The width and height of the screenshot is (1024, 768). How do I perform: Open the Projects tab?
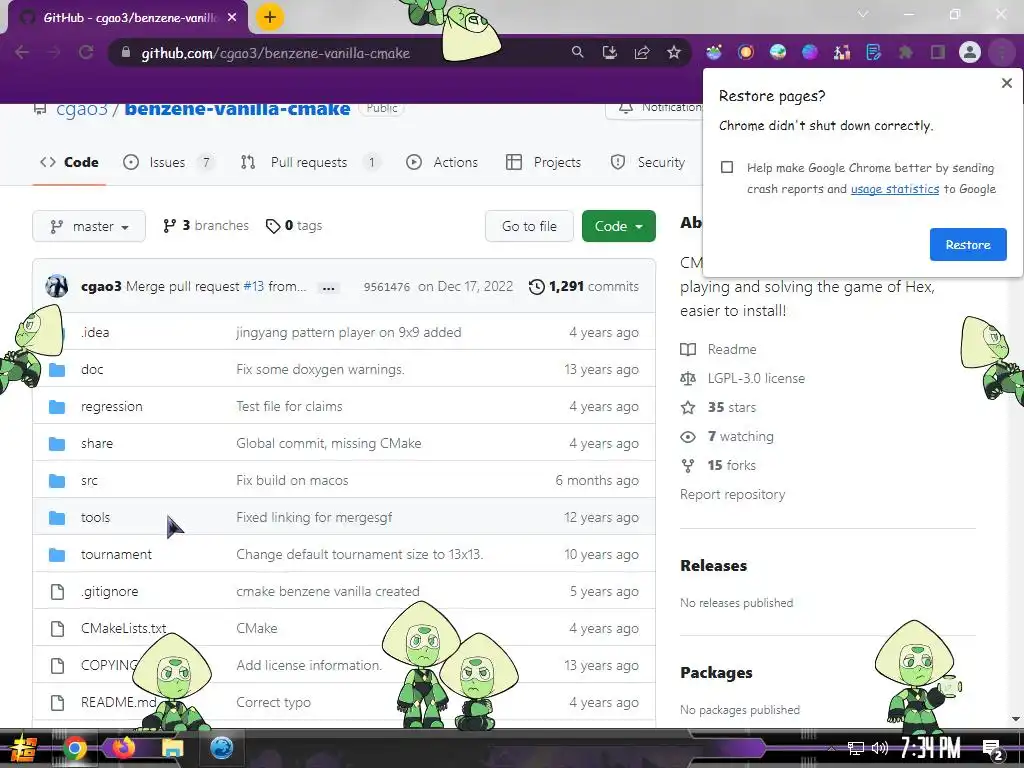point(543,162)
